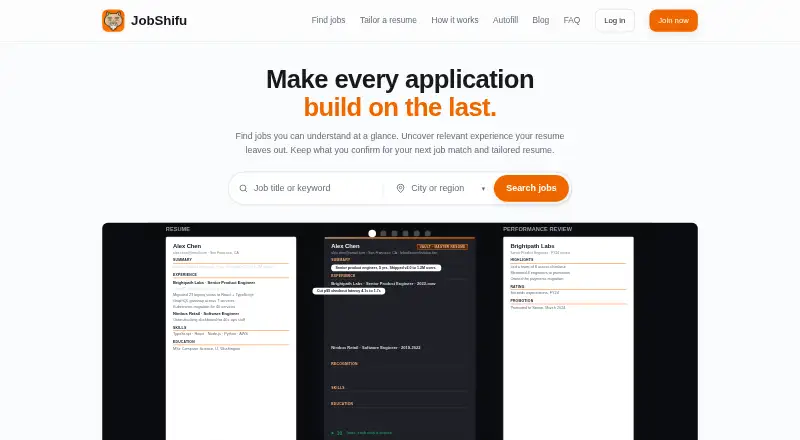Viewport: 800px width, 440px height.
Task: Click the Alex Chen resume page thumbnail
Action: pos(231,338)
